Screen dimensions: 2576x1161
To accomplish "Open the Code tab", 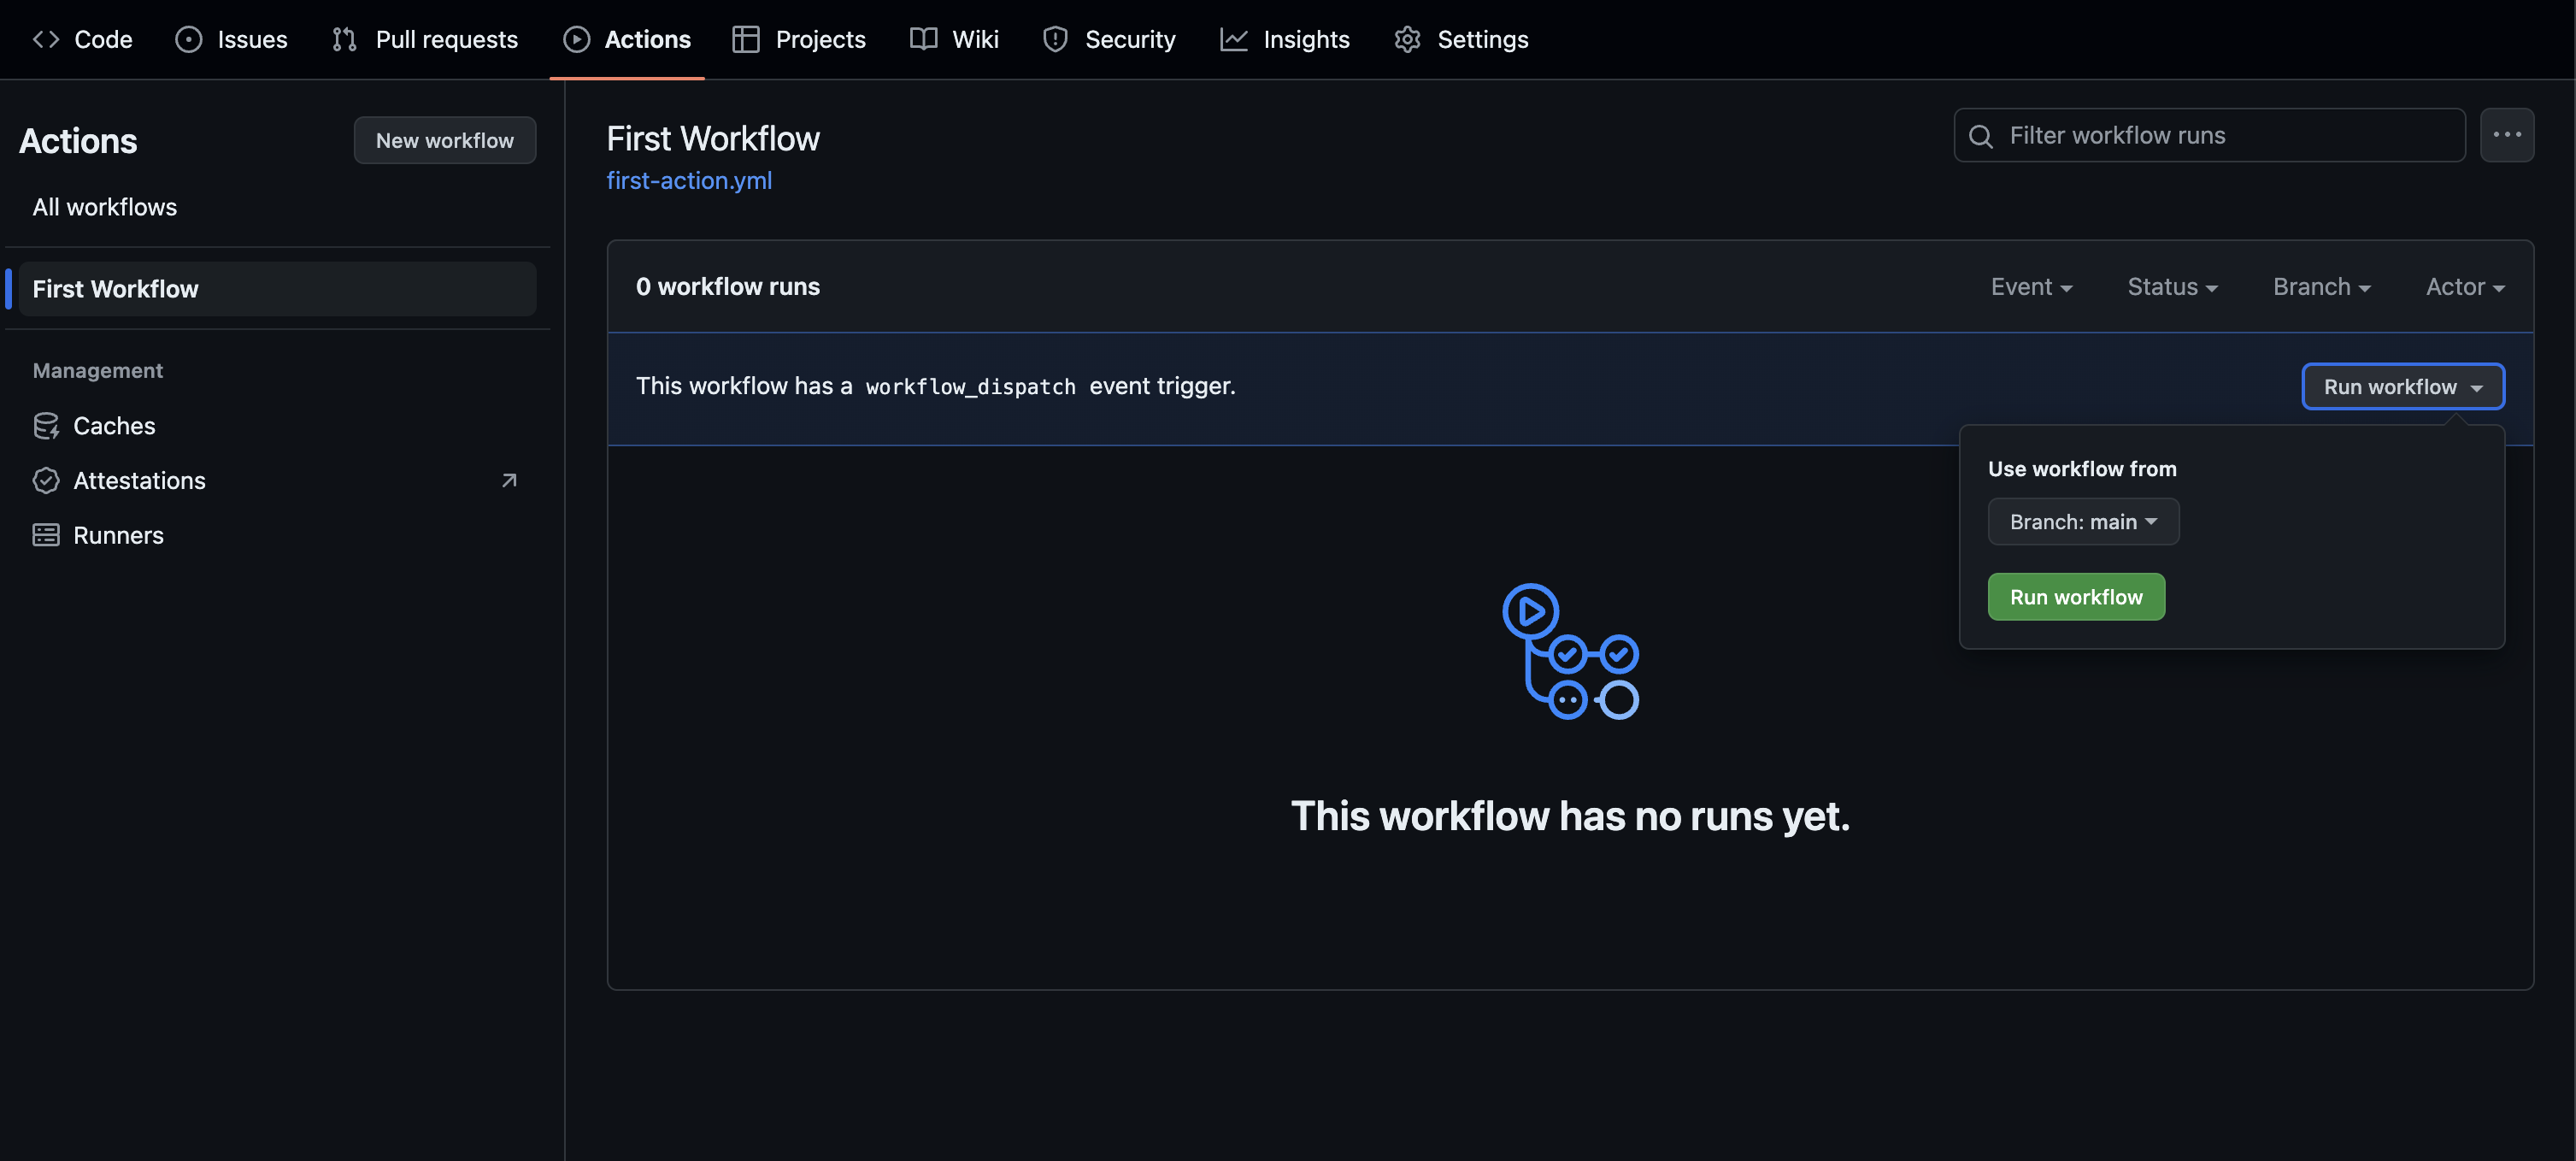I will 82,39.
